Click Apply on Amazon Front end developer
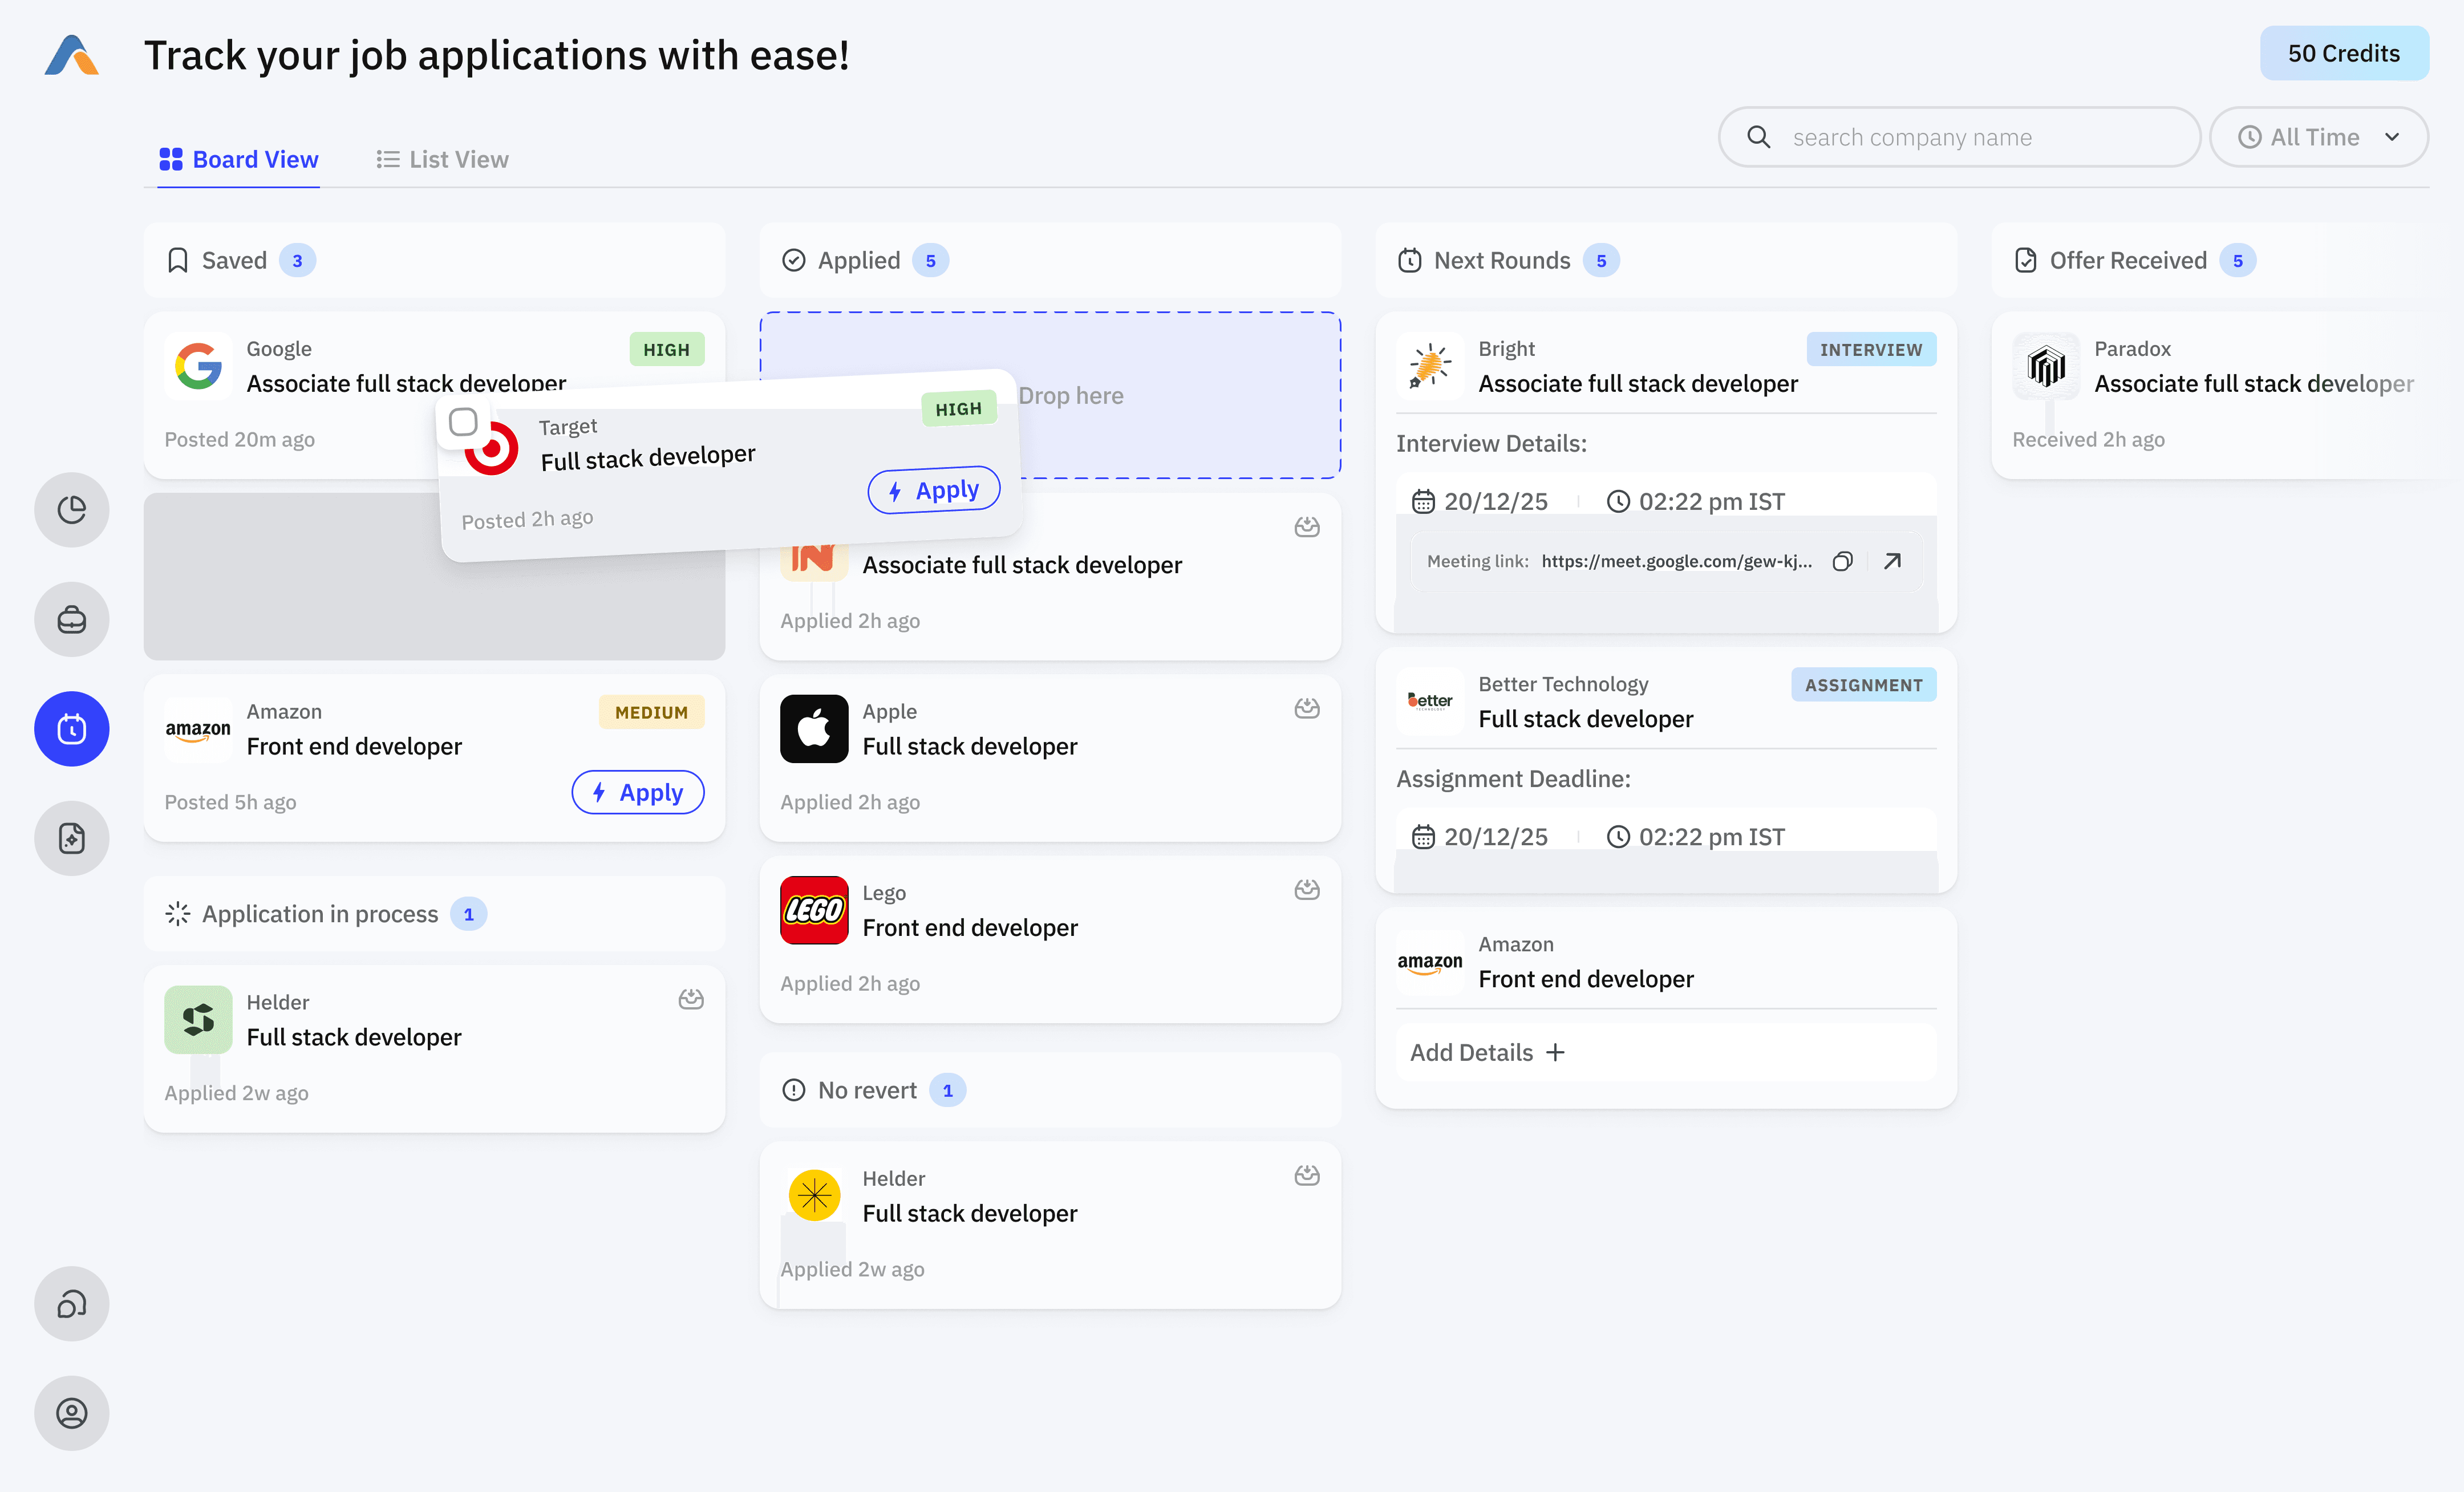The image size is (2464, 1492). pyautogui.click(x=637, y=792)
